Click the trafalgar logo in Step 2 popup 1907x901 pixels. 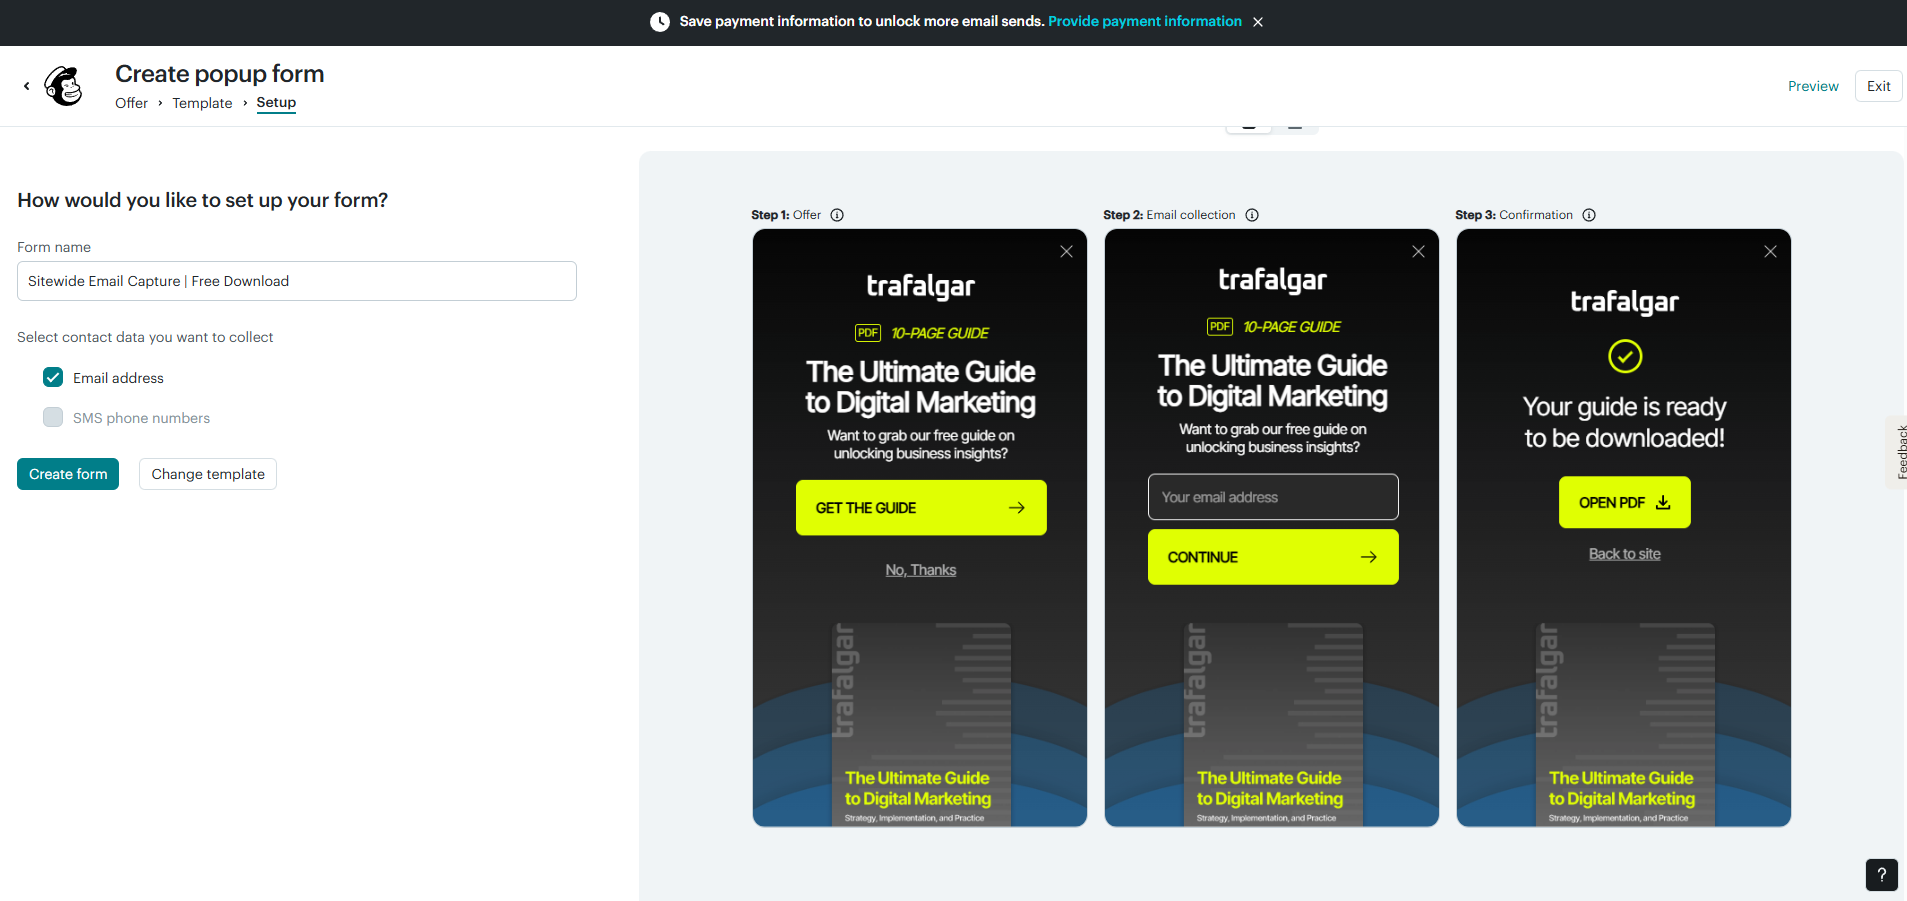pyautogui.click(x=1273, y=281)
